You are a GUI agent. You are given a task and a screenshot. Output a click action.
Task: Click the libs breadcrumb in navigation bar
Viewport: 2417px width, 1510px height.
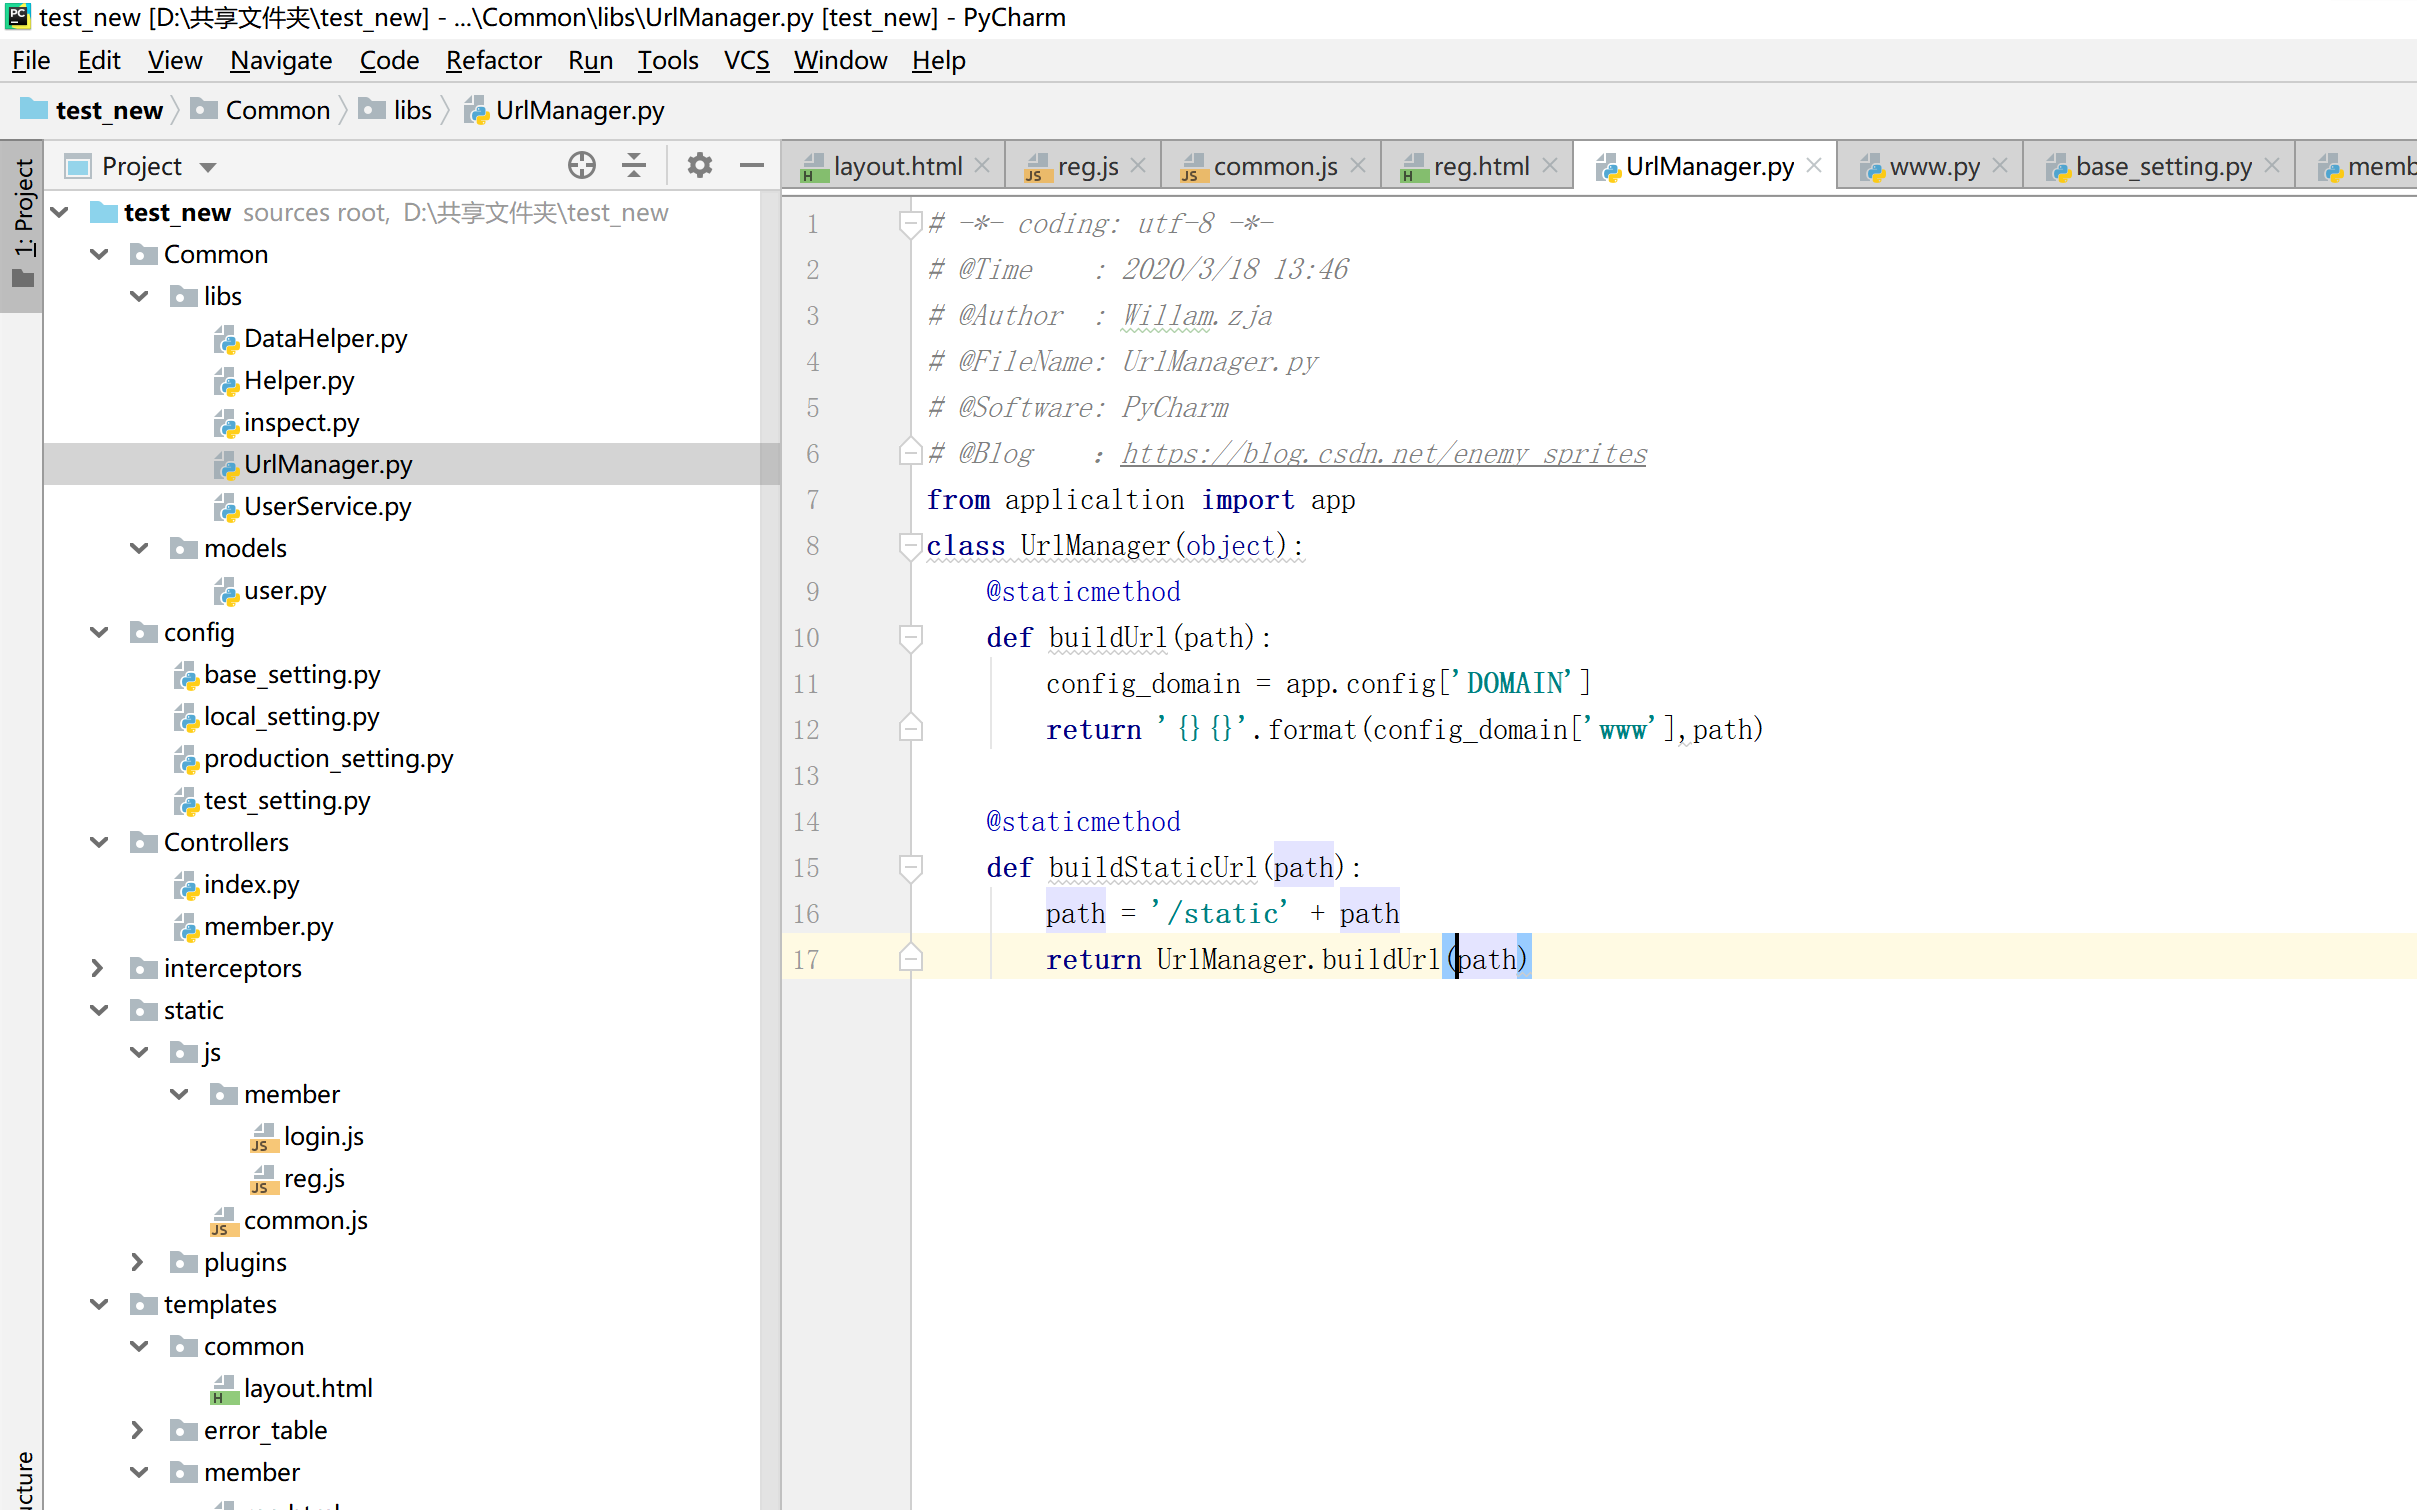[x=412, y=110]
